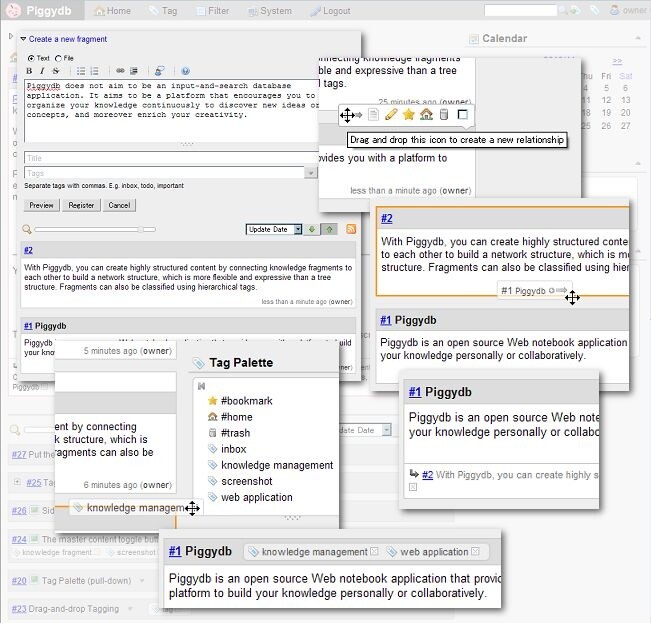The width and height of the screenshot is (651, 623).
Task: Click the rewind-to-root icon in Tag Palette
Action: tap(201, 386)
